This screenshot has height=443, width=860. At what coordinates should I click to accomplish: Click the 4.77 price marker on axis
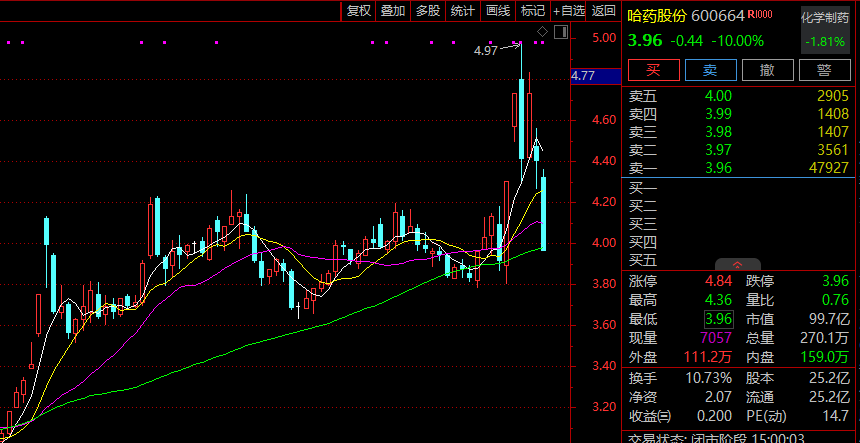coord(596,76)
